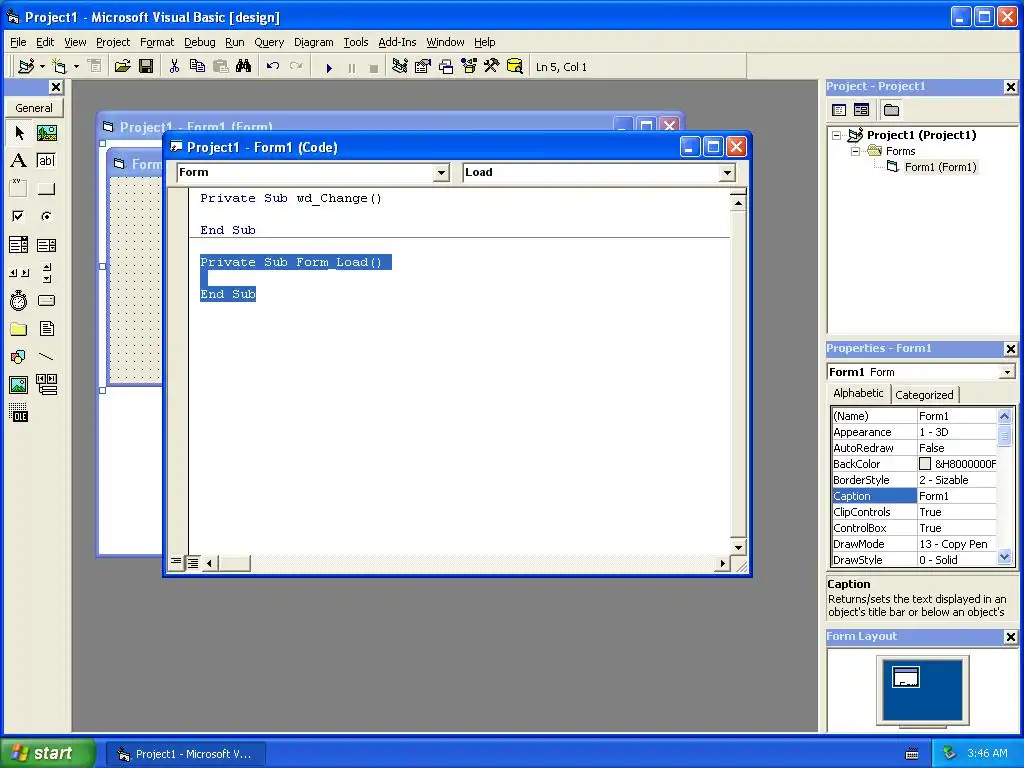Open Object Browser from the toolbar

pyautogui.click(x=469, y=66)
